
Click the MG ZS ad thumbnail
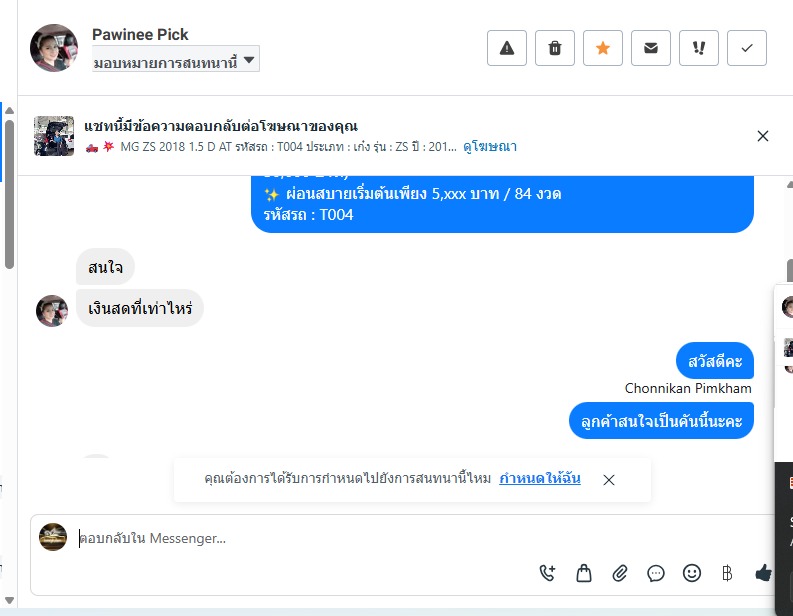[x=54, y=136]
